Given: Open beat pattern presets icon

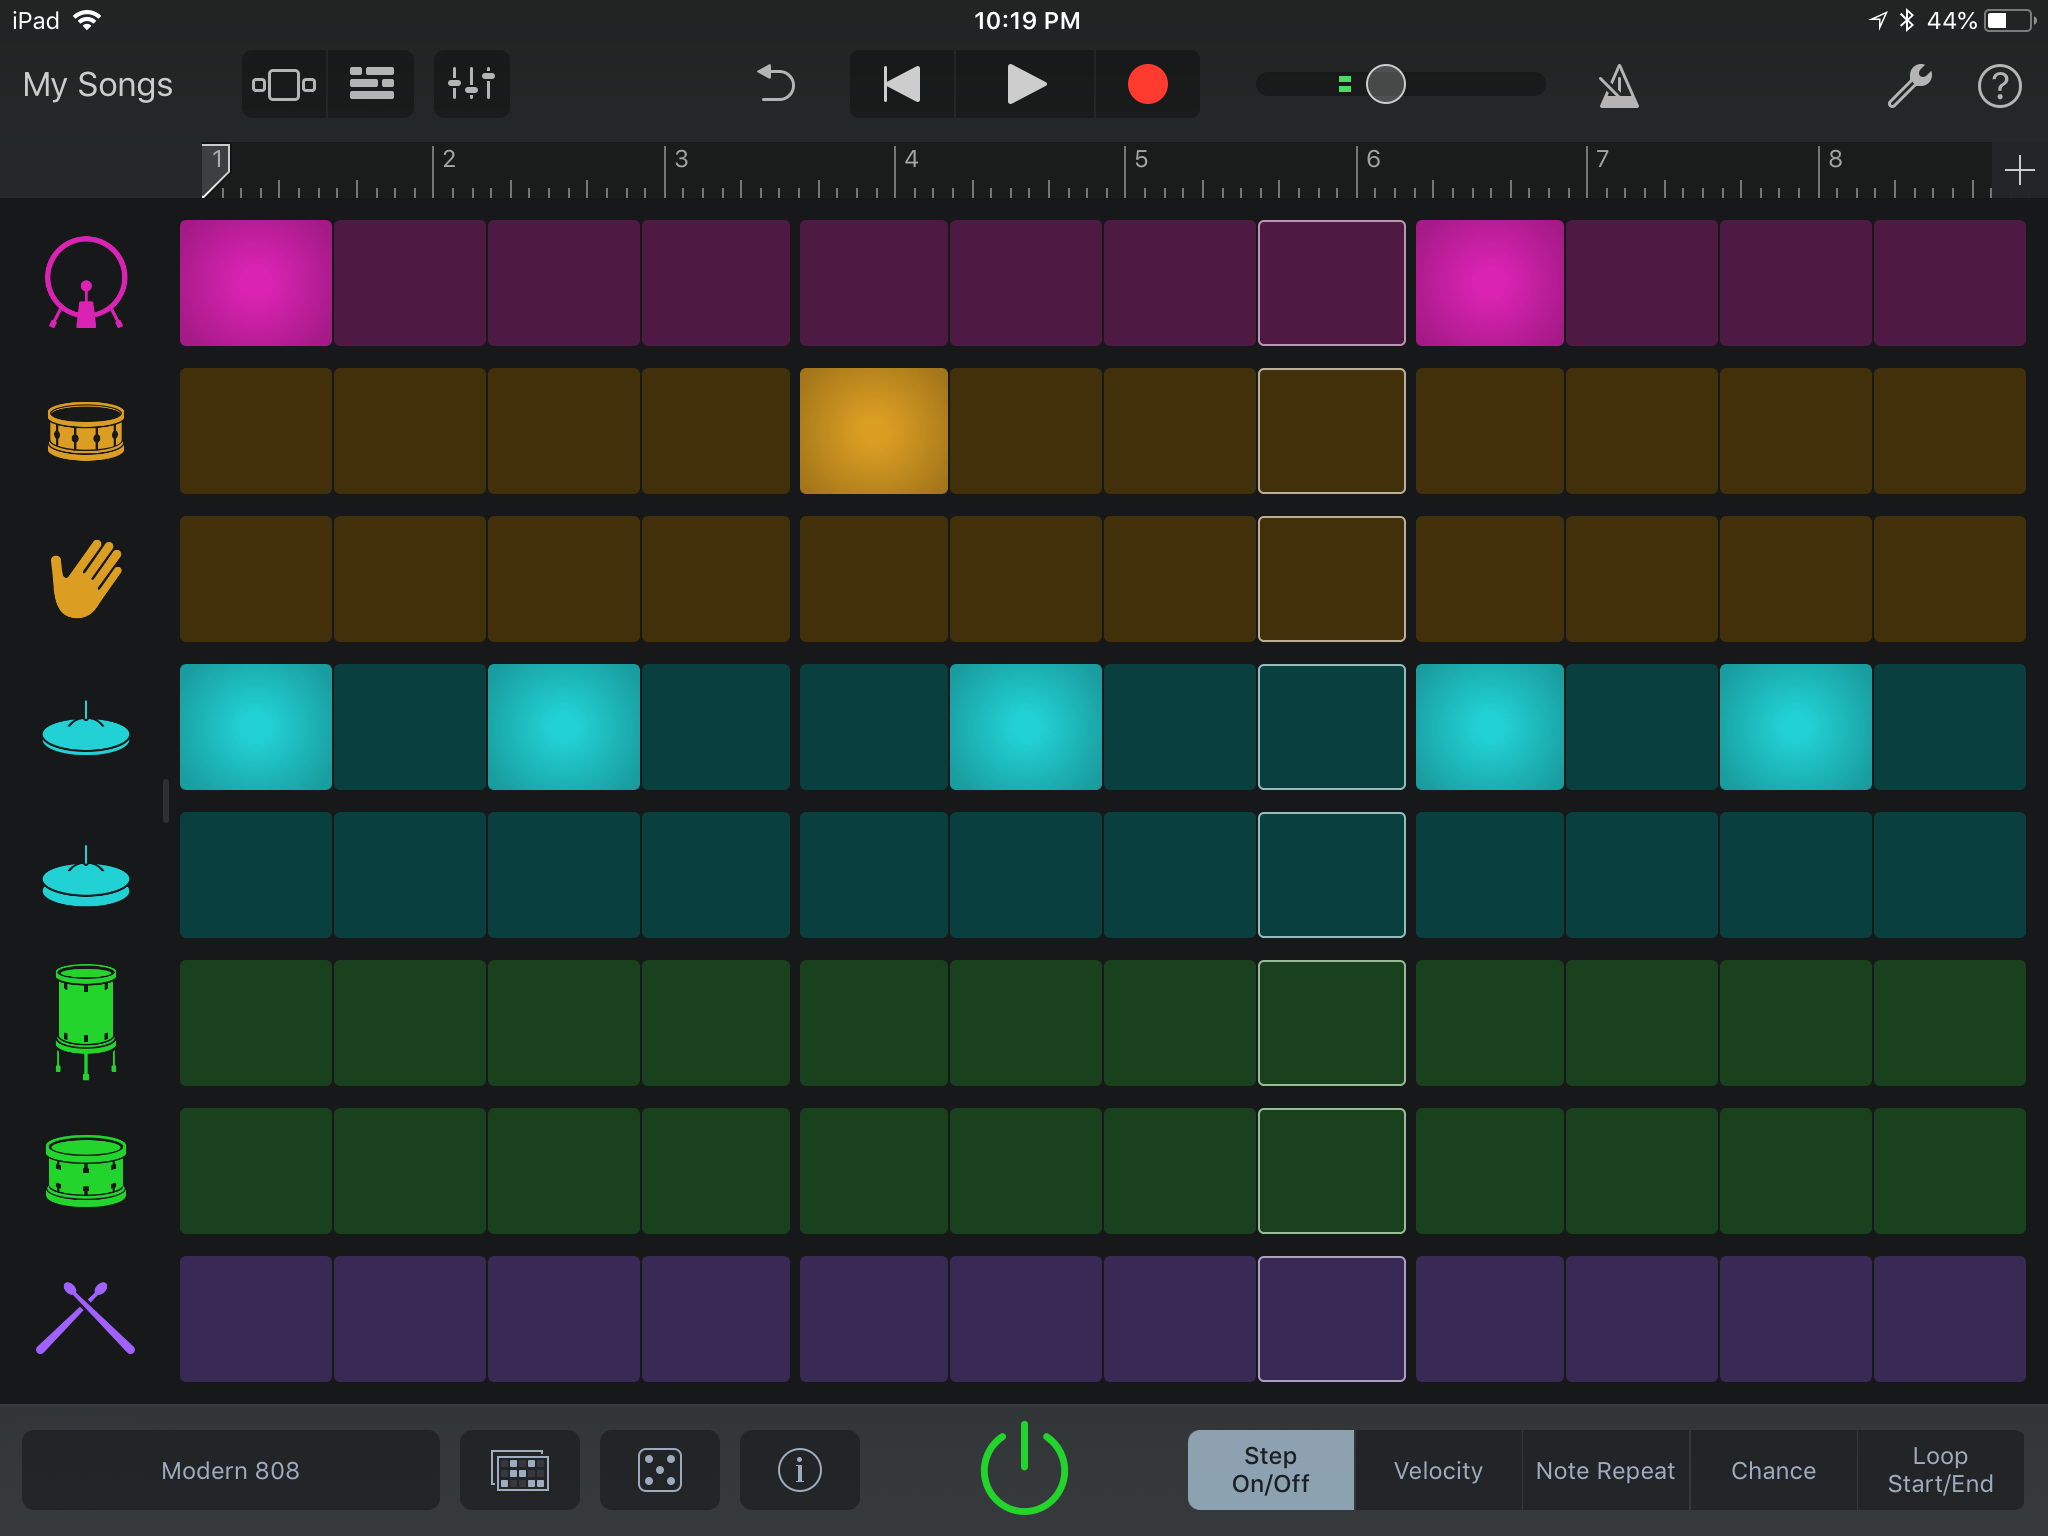Looking at the screenshot, I should point(520,1470).
